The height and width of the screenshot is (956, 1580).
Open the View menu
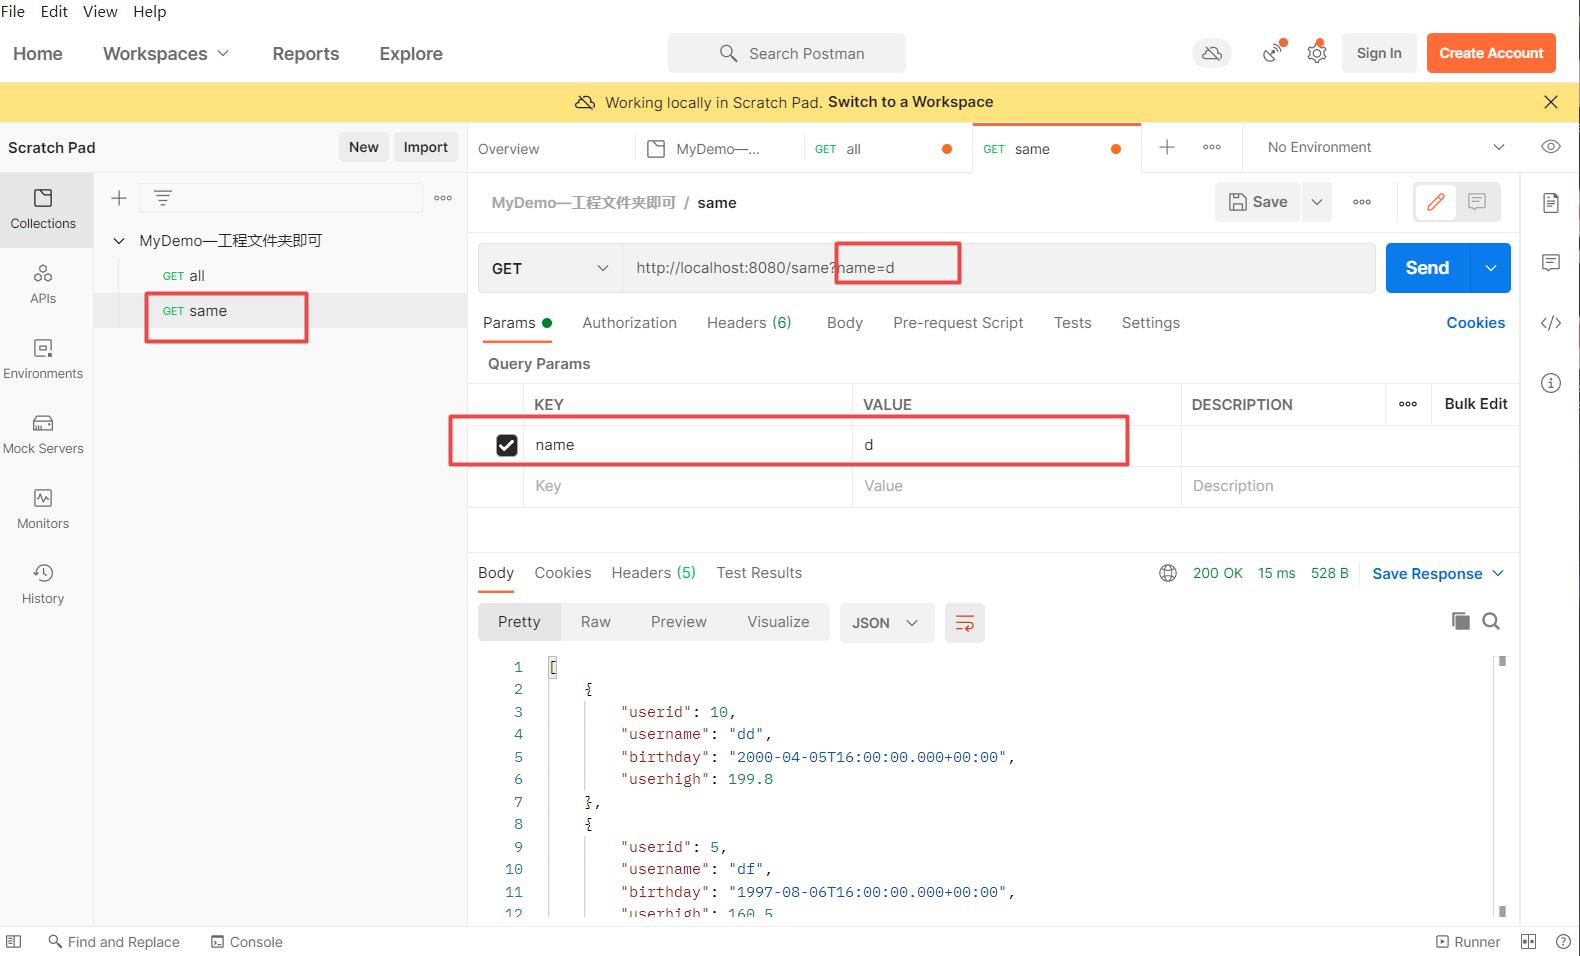click(x=100, y=11)
